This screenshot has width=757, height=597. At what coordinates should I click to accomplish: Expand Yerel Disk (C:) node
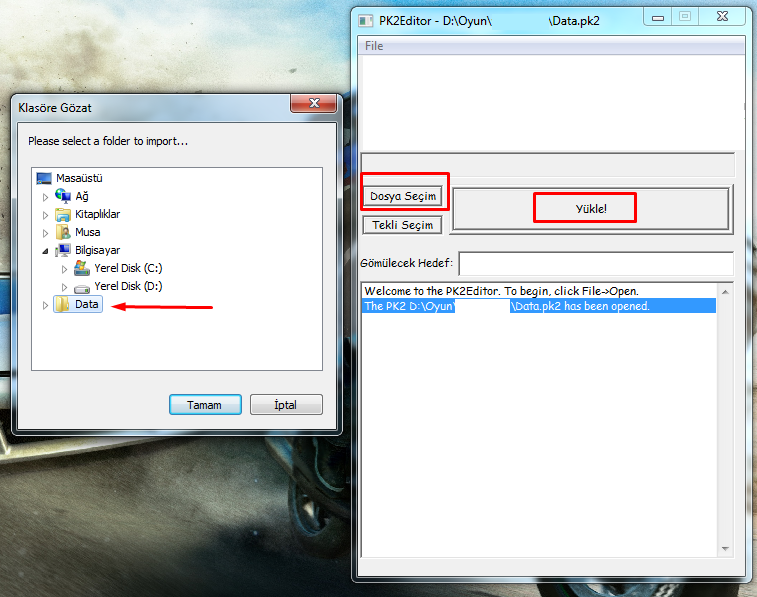[x=64, y=269]
